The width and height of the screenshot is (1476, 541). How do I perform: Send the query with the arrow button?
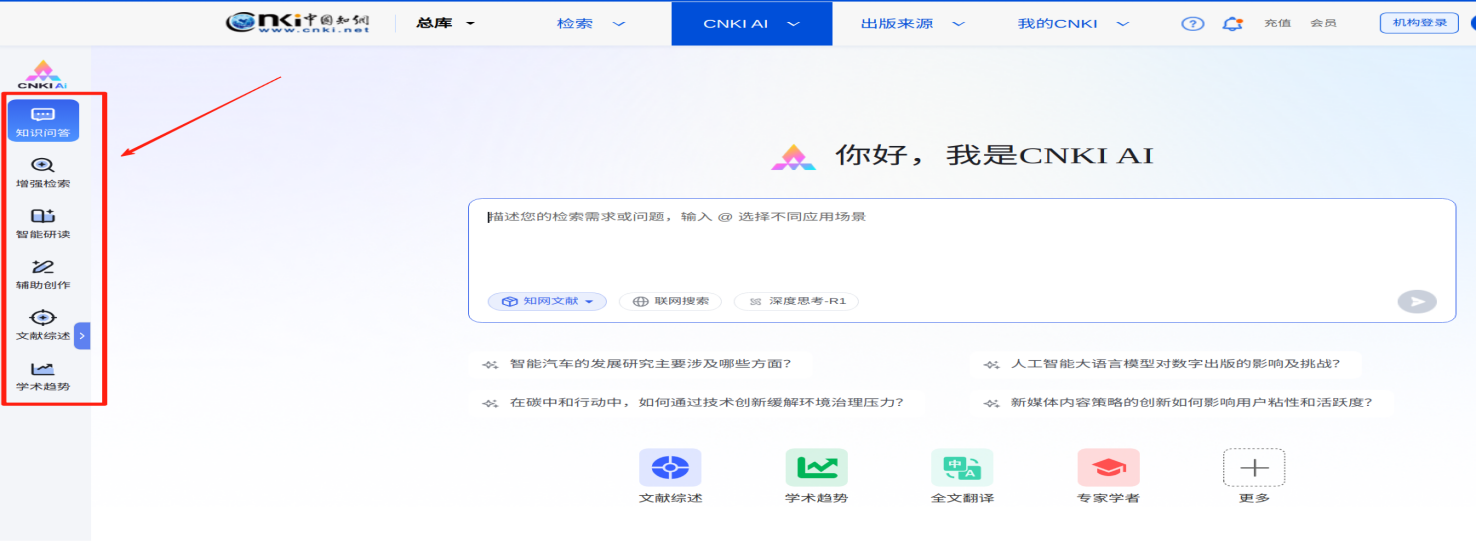click(1417, 301)
